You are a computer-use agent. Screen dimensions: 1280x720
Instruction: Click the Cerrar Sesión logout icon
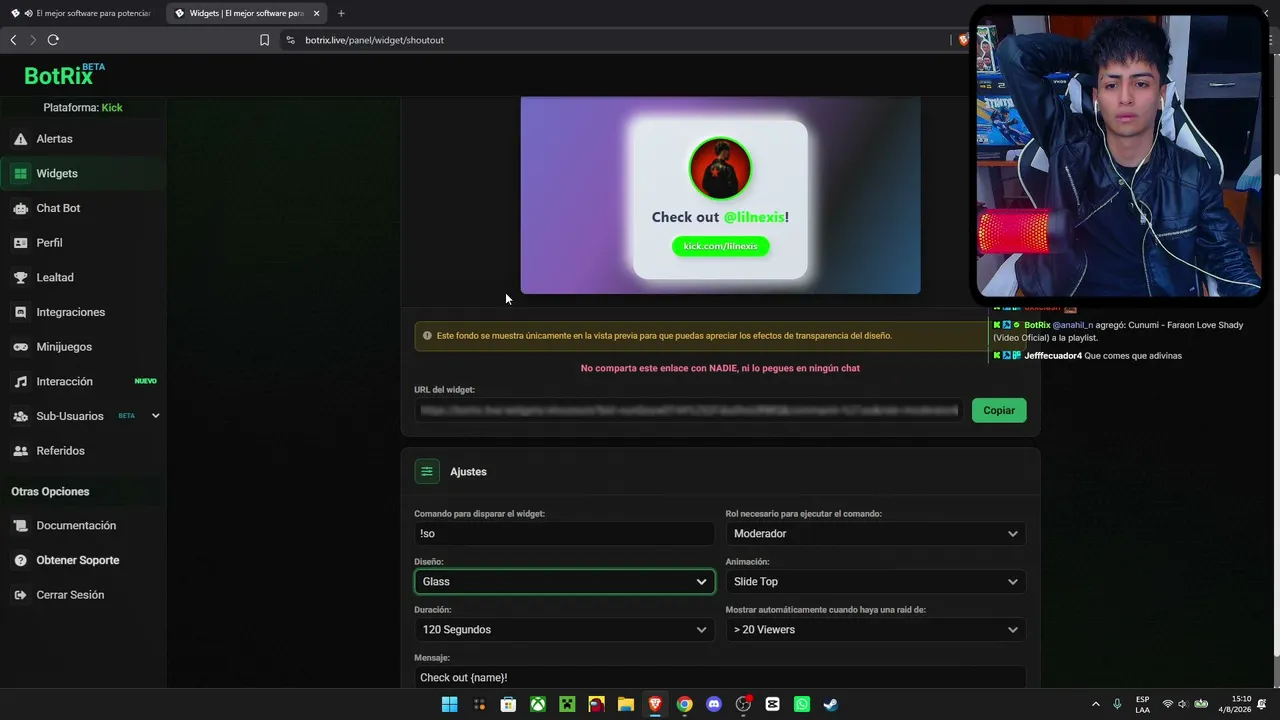tap(20, 595)
